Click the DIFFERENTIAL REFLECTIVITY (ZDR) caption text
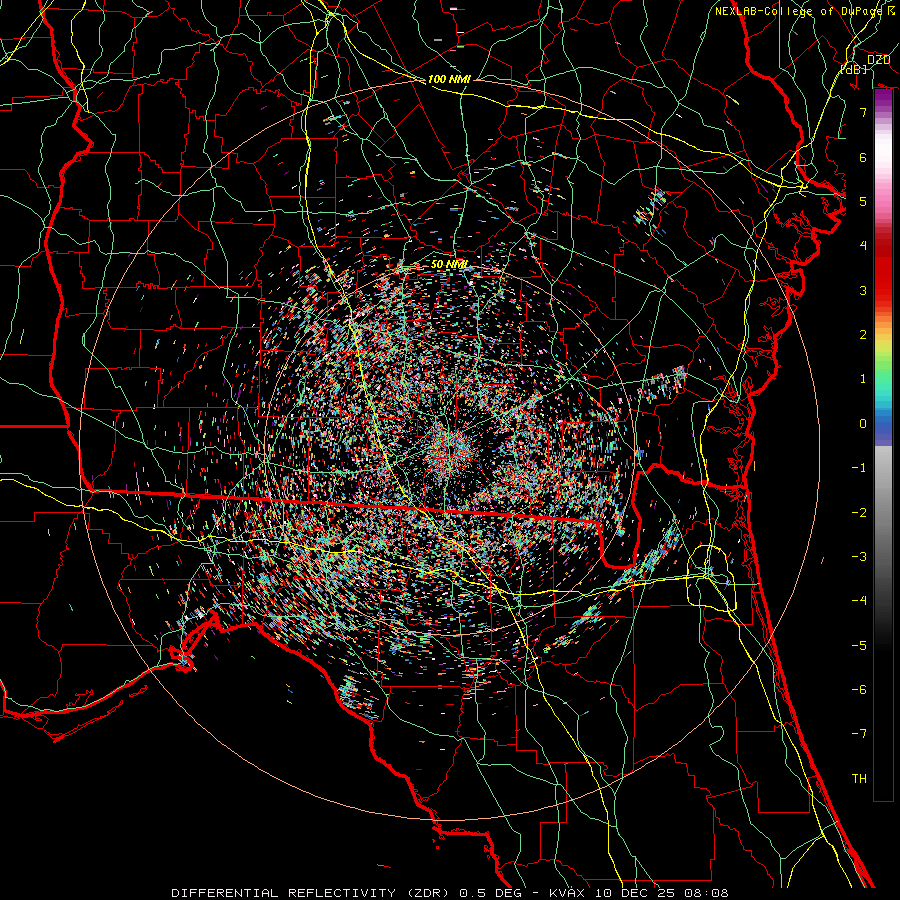The height and width of the screenshot is (900, 900). click(312, 893)
